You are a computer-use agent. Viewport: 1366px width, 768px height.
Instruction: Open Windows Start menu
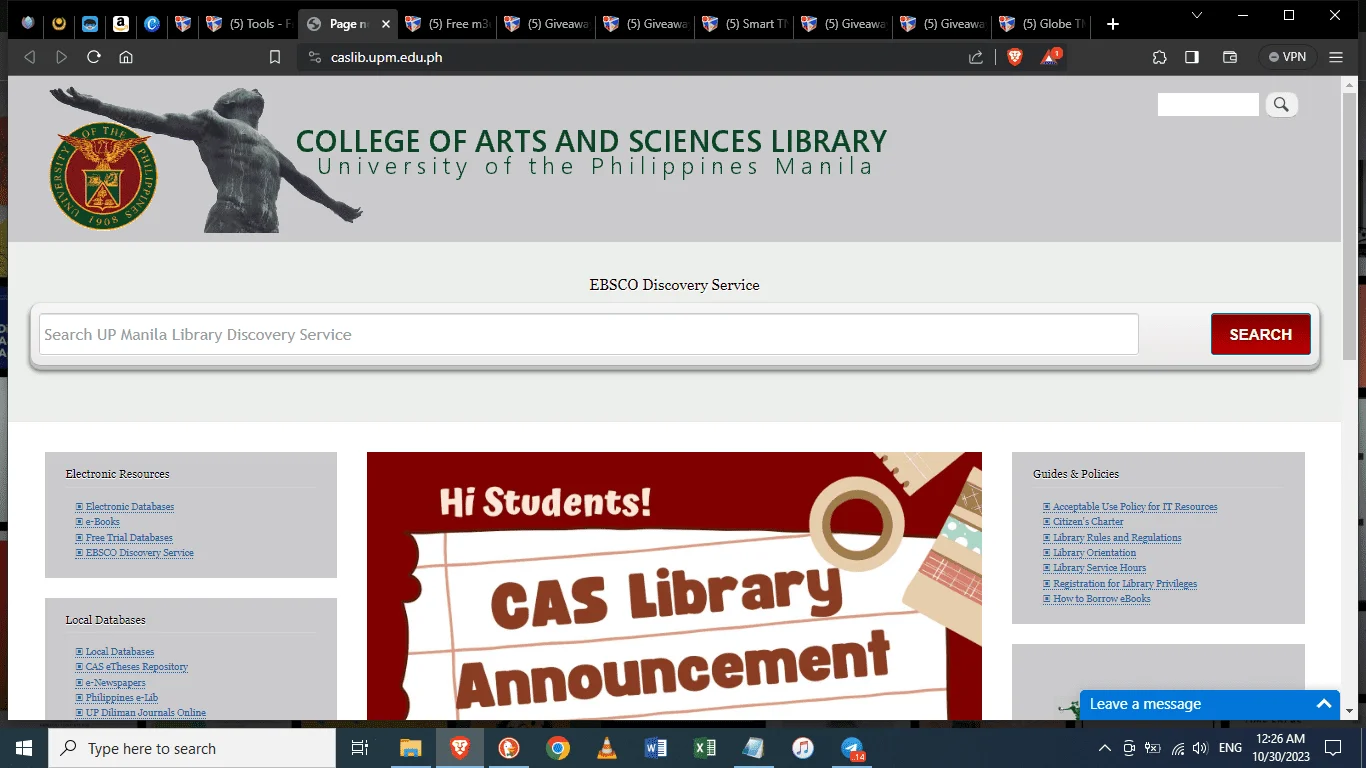pyautogui.click(x=24, y=748)
